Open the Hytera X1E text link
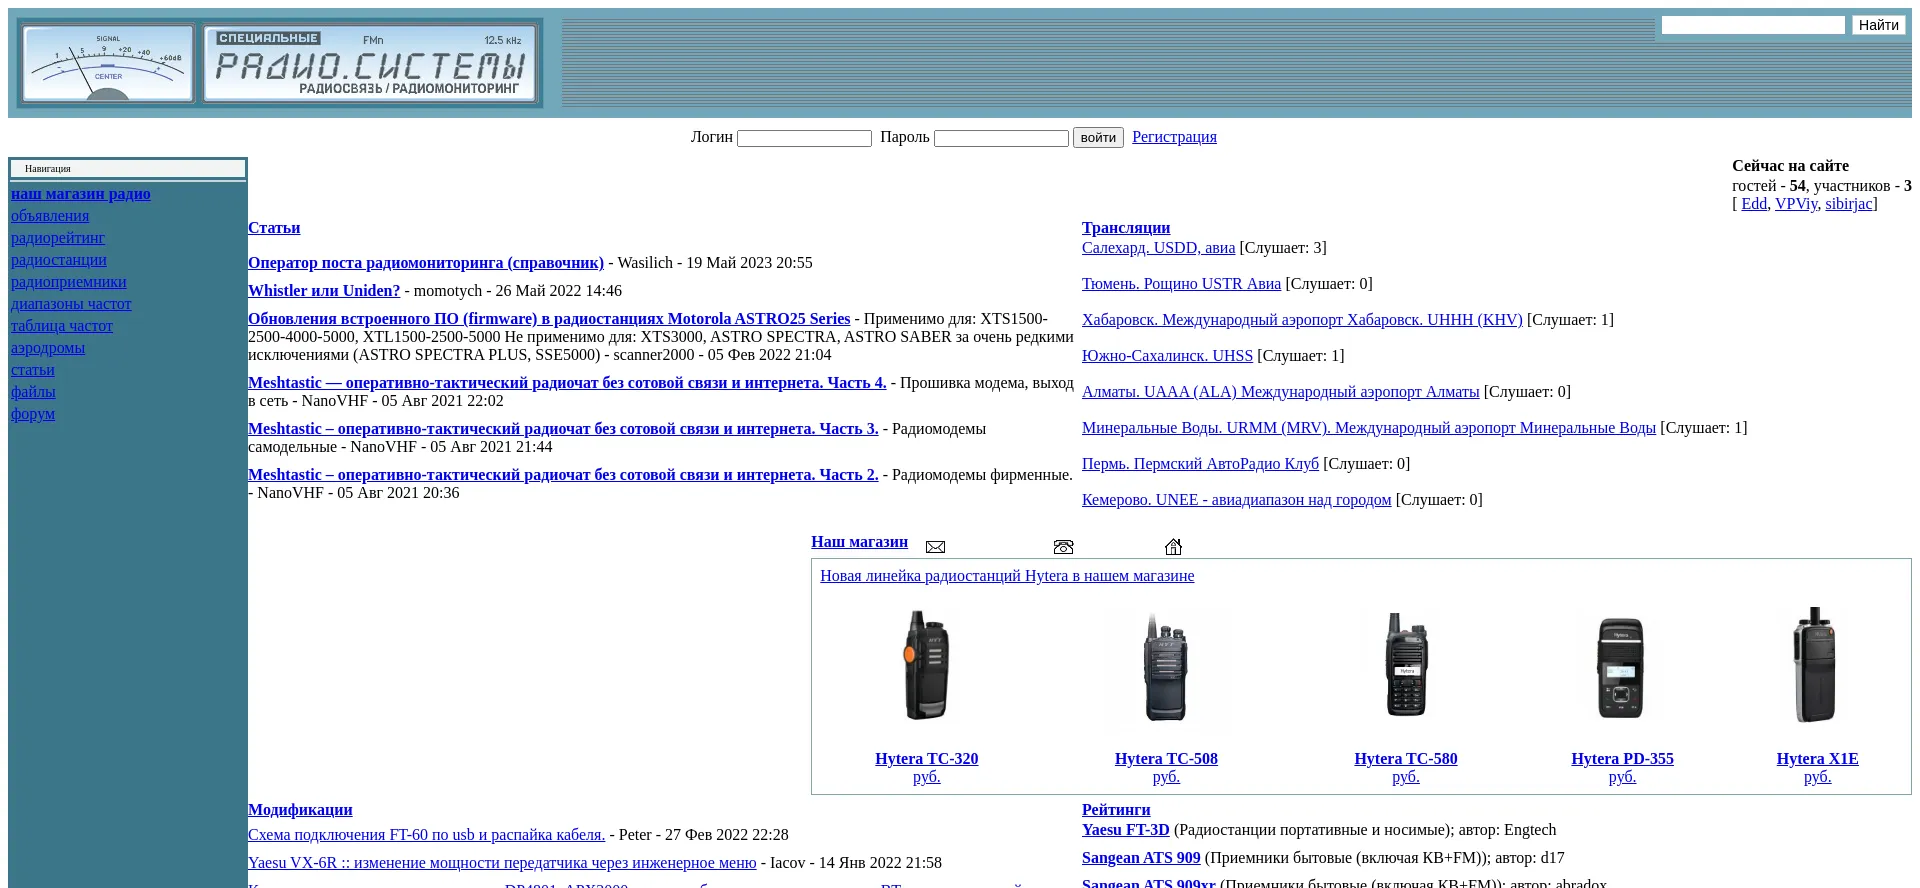The height and width of the screenshot is (888, 1920). pos(1817,759)
